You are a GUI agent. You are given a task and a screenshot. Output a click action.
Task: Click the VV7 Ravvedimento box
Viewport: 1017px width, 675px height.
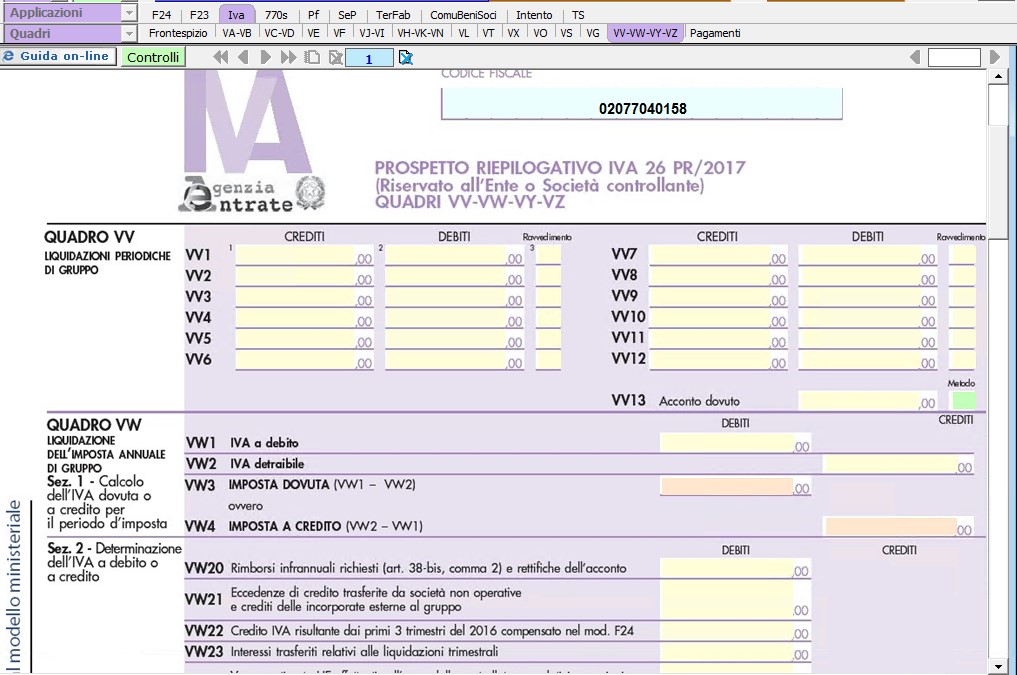point(963,255)
